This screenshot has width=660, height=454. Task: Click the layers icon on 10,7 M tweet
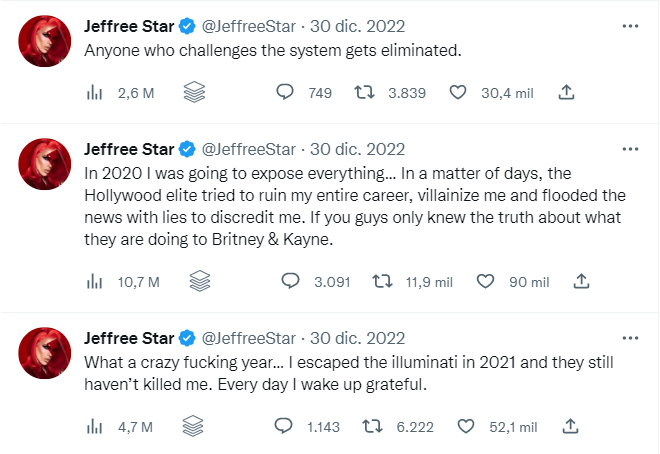pos(198,282)
